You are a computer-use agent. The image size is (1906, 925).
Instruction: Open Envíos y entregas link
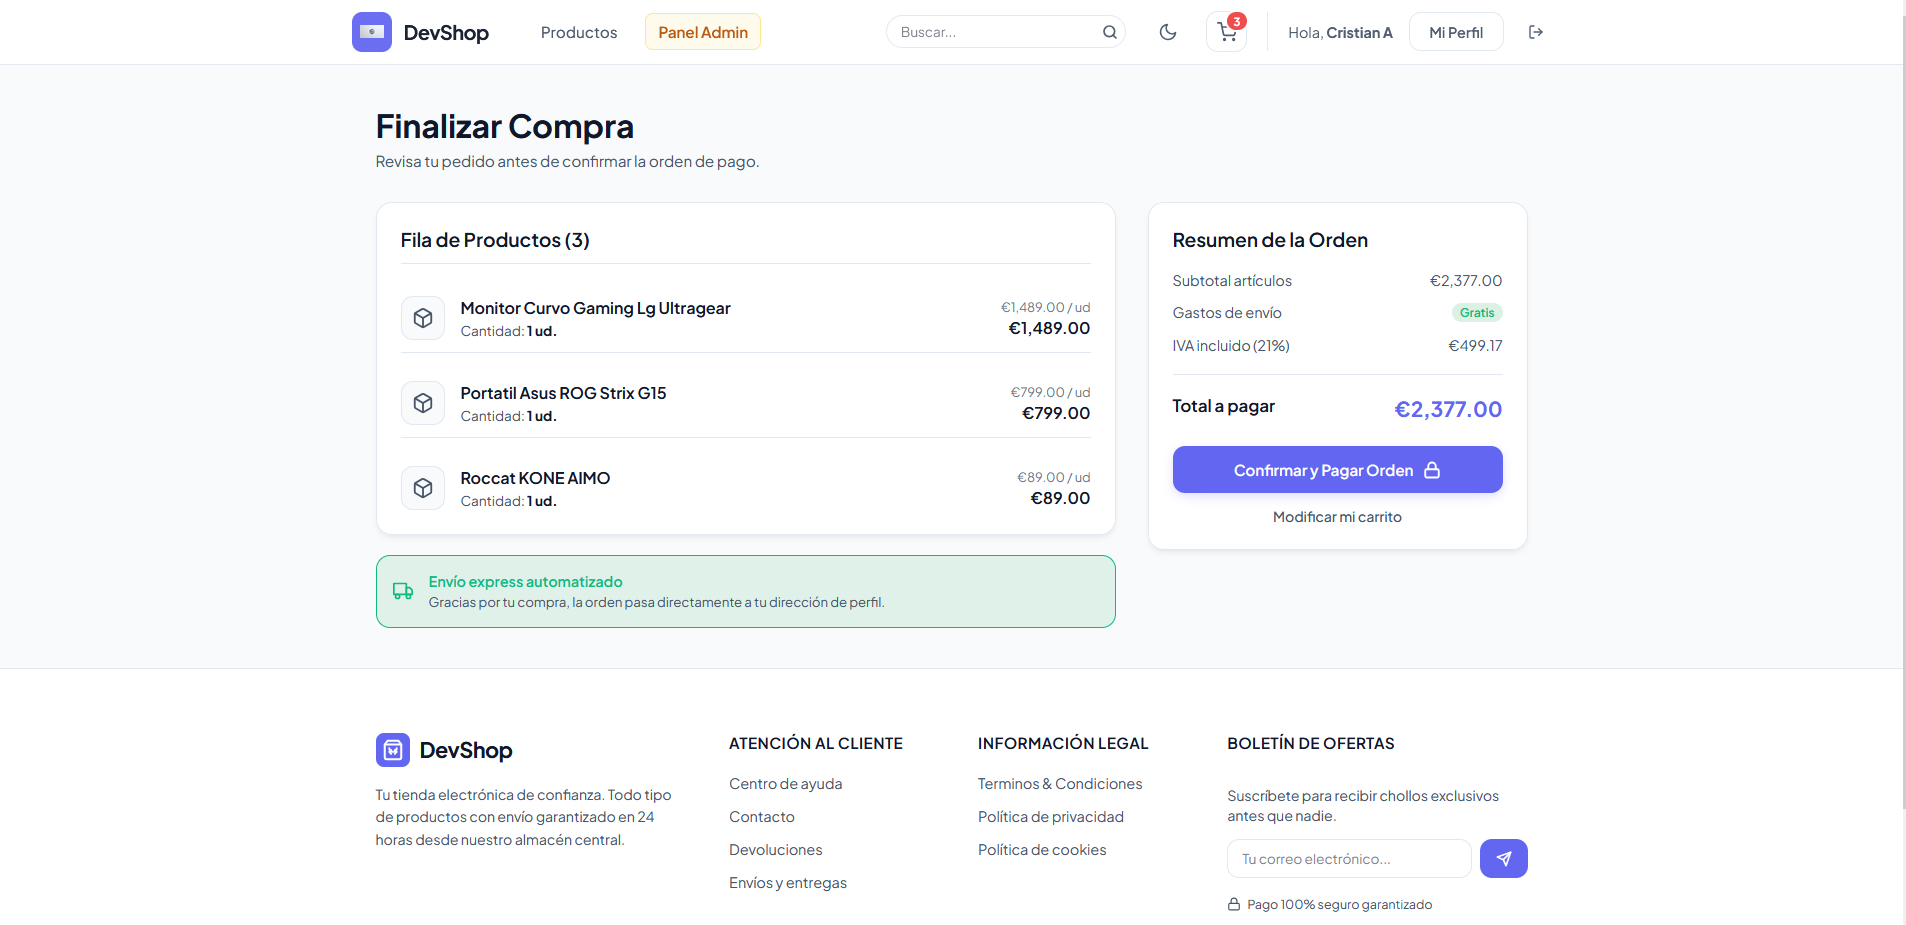coord(787,883)
